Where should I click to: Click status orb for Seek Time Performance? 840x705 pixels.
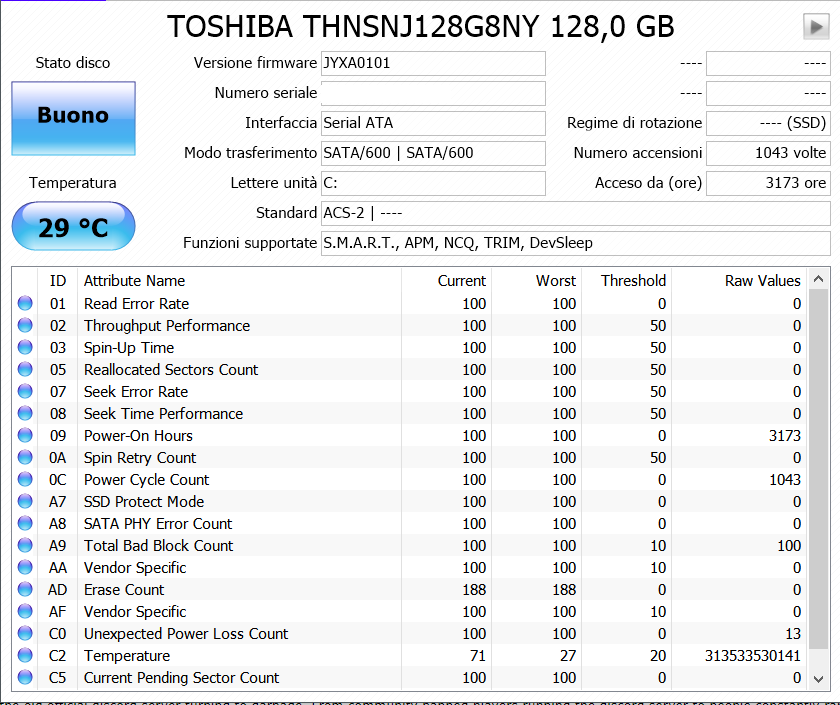[25, 413]
